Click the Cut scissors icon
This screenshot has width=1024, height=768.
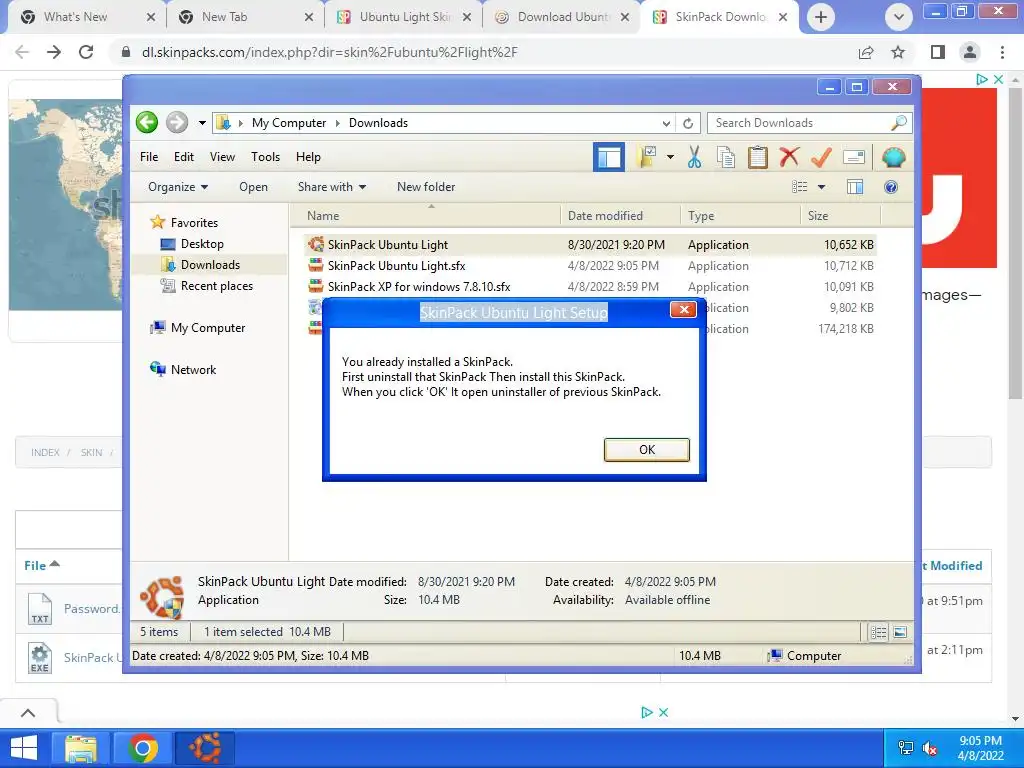(x=694, y=157)
